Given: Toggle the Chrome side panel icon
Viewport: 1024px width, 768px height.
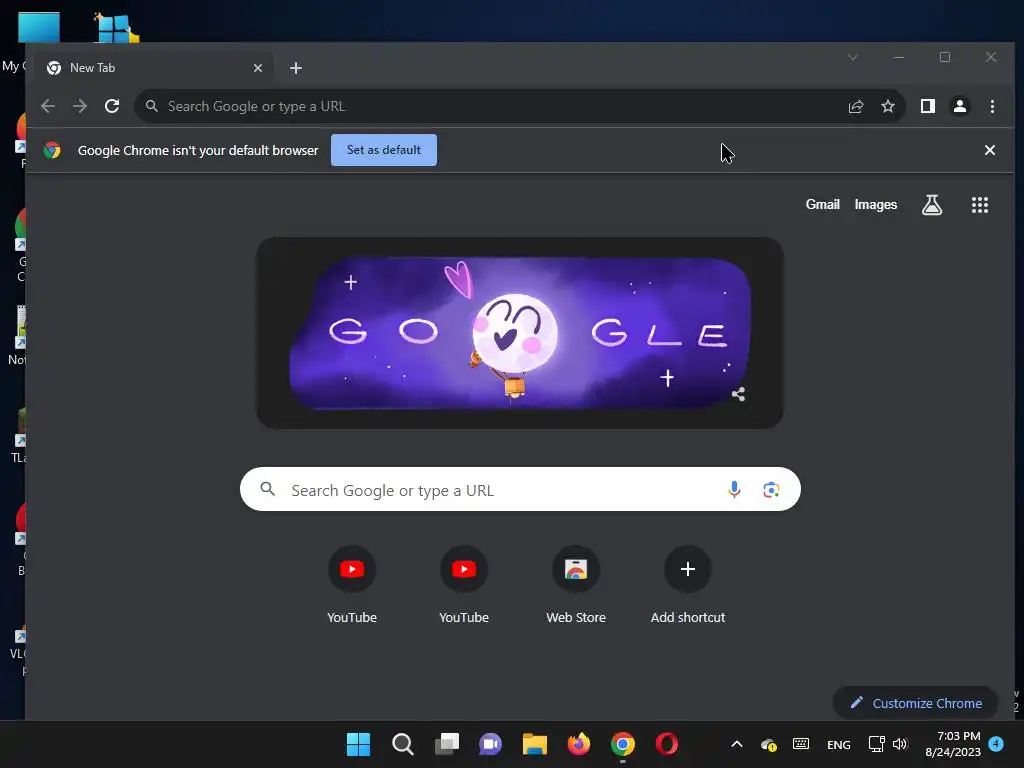Looking at the screenshot, I should 927,106.
